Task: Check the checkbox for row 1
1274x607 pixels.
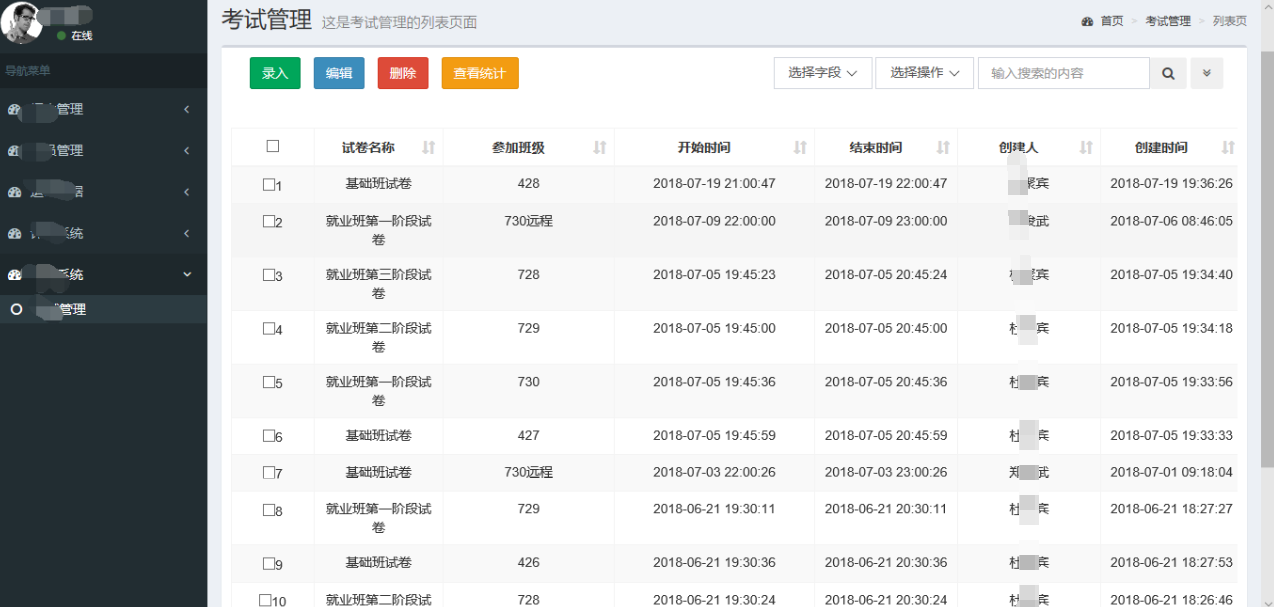Action: [x=268, y=185]
